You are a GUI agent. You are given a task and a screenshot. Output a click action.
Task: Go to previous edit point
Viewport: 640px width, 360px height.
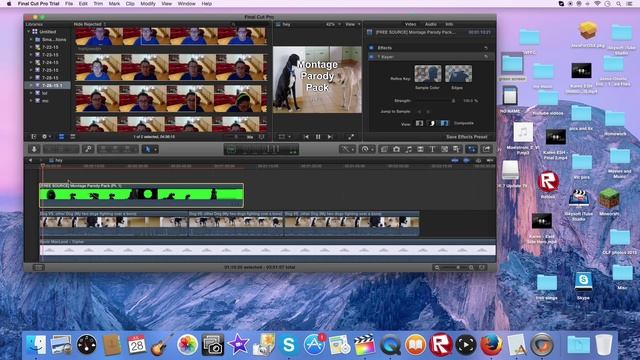coord(306,137)
